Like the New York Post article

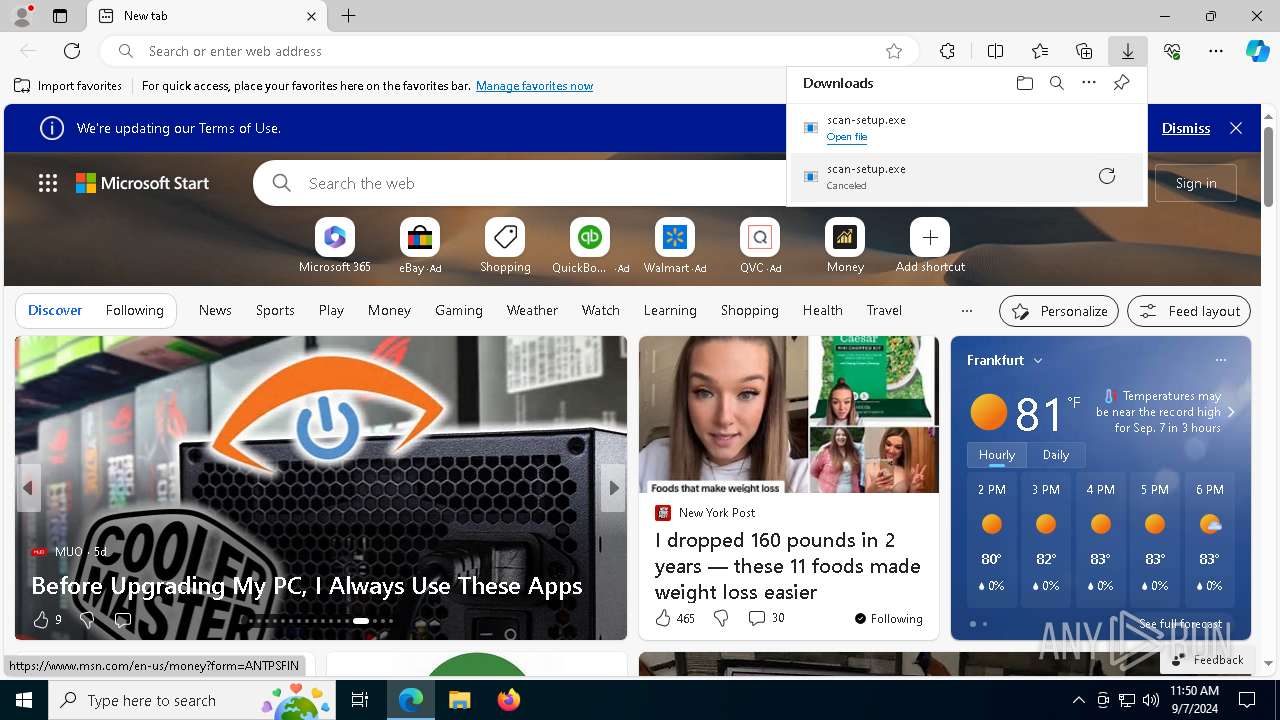pyautogui.click(x=663, y=618)
